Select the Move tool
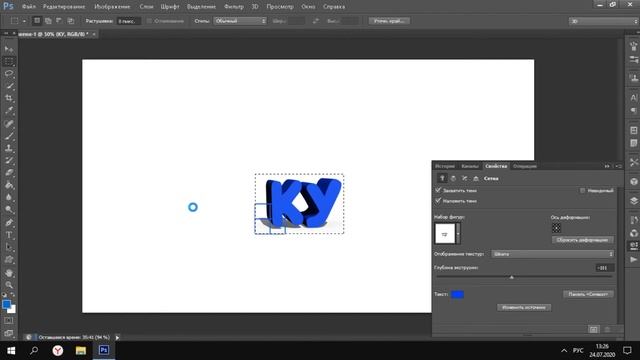The image size is (640, 360). coord(9,49)
